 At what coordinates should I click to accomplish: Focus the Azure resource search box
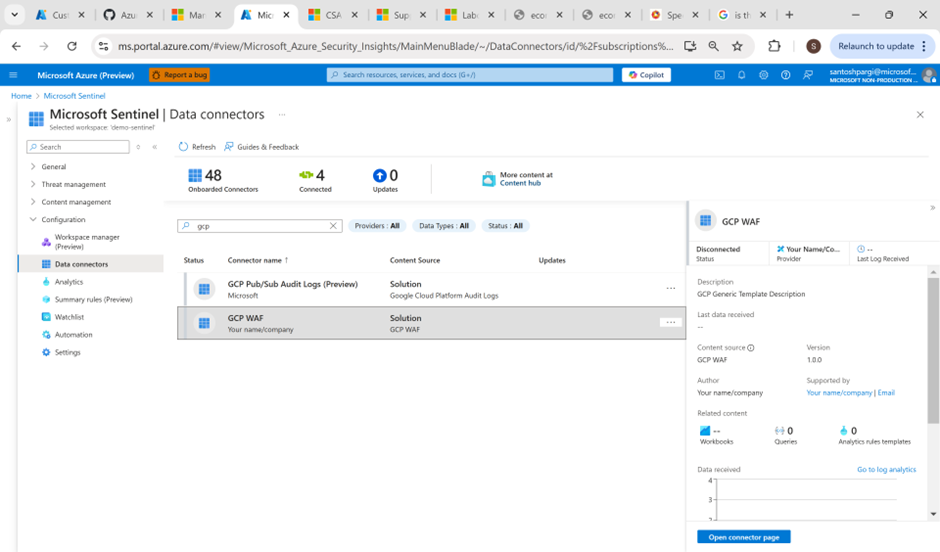tap(470, 75)
